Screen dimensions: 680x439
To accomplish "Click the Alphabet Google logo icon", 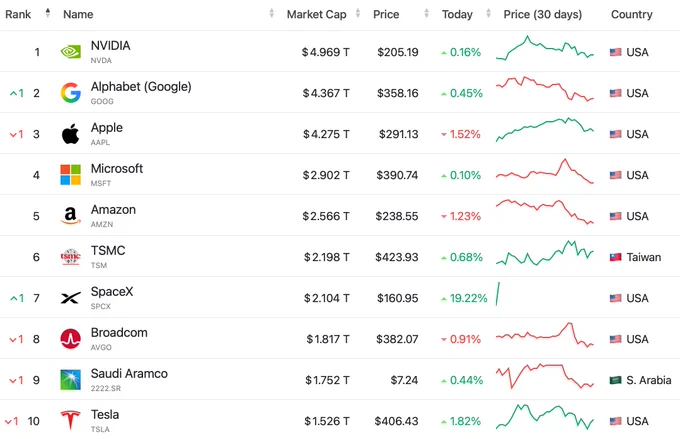I will (x=70, y=93).
